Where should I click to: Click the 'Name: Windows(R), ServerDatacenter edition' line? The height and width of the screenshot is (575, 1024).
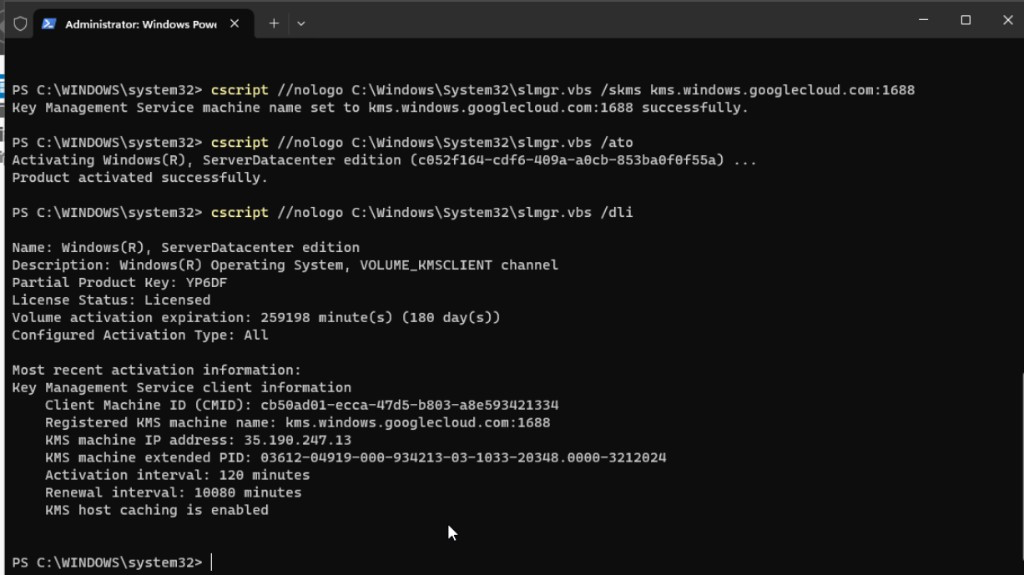[185, 248]
